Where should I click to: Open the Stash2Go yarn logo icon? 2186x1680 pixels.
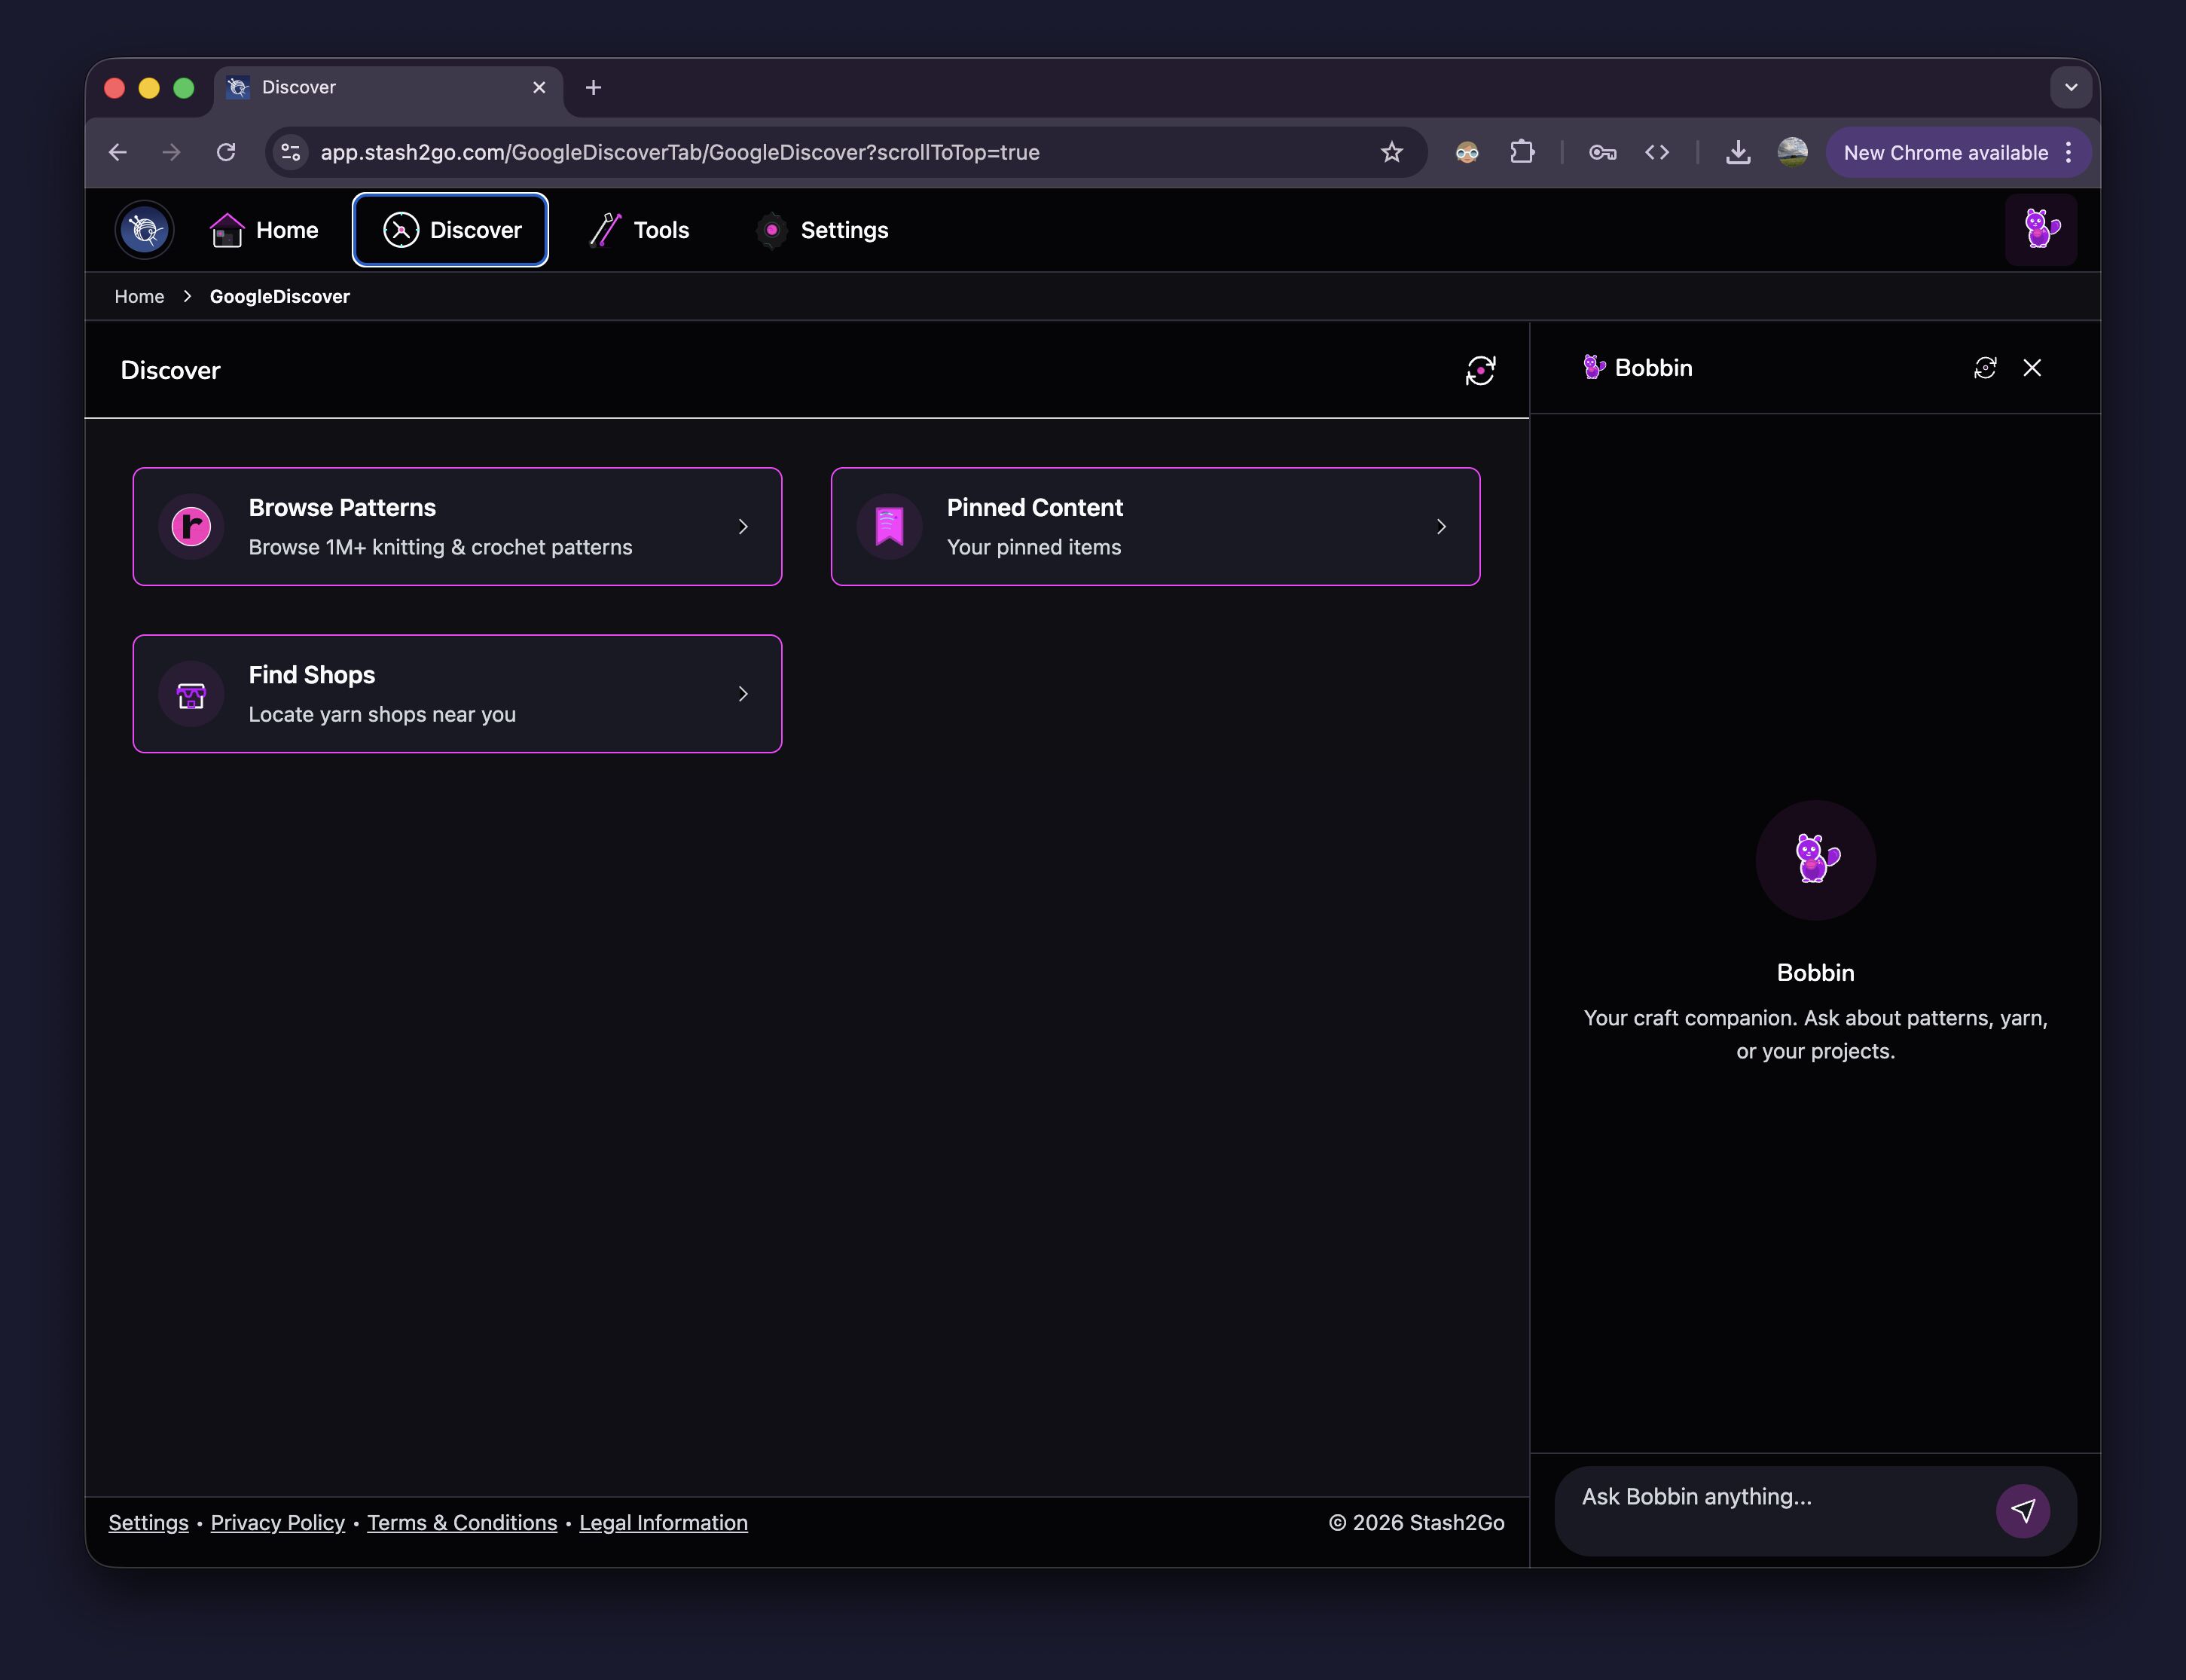(144, 229)
